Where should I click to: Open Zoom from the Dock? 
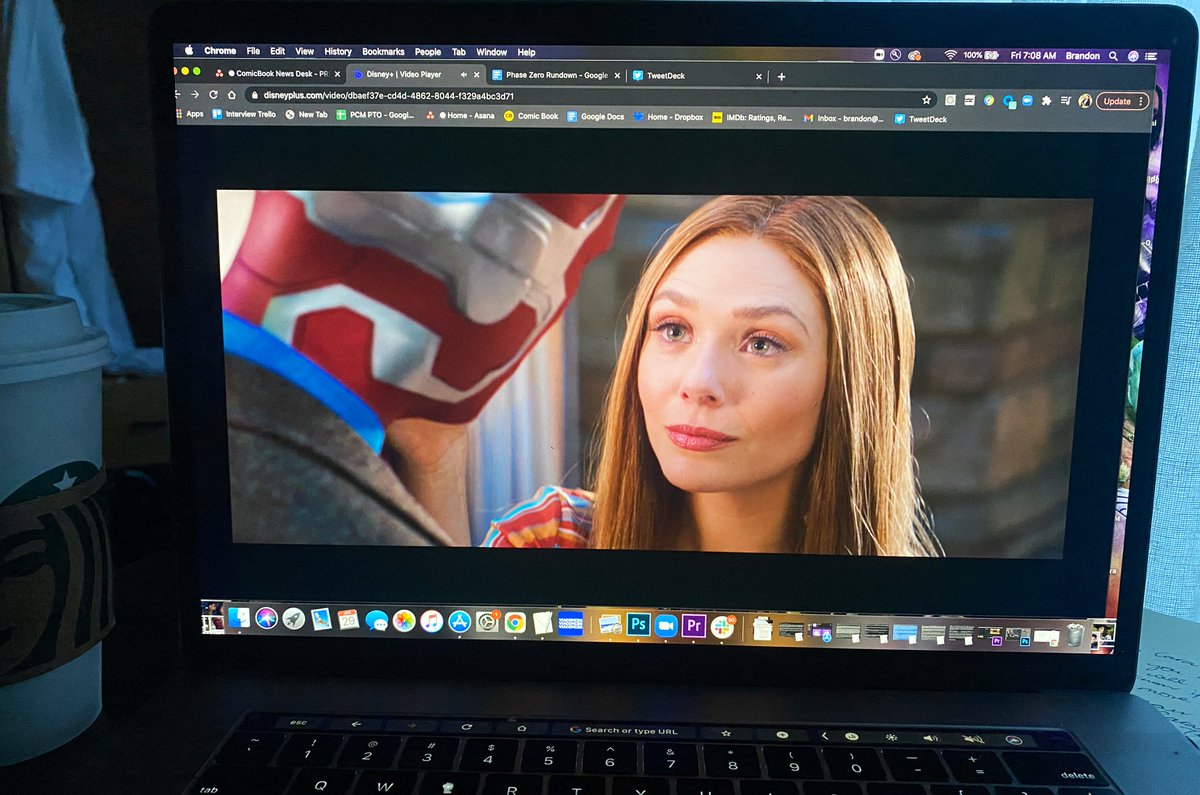666,626
